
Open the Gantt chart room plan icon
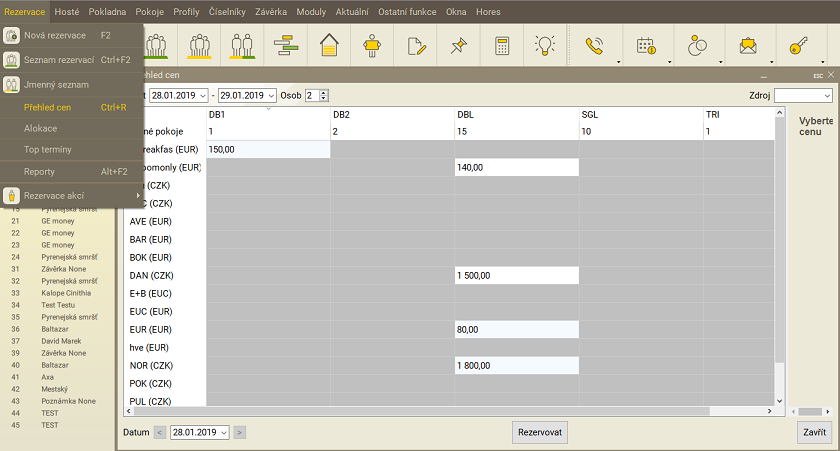tap(286, 46)
